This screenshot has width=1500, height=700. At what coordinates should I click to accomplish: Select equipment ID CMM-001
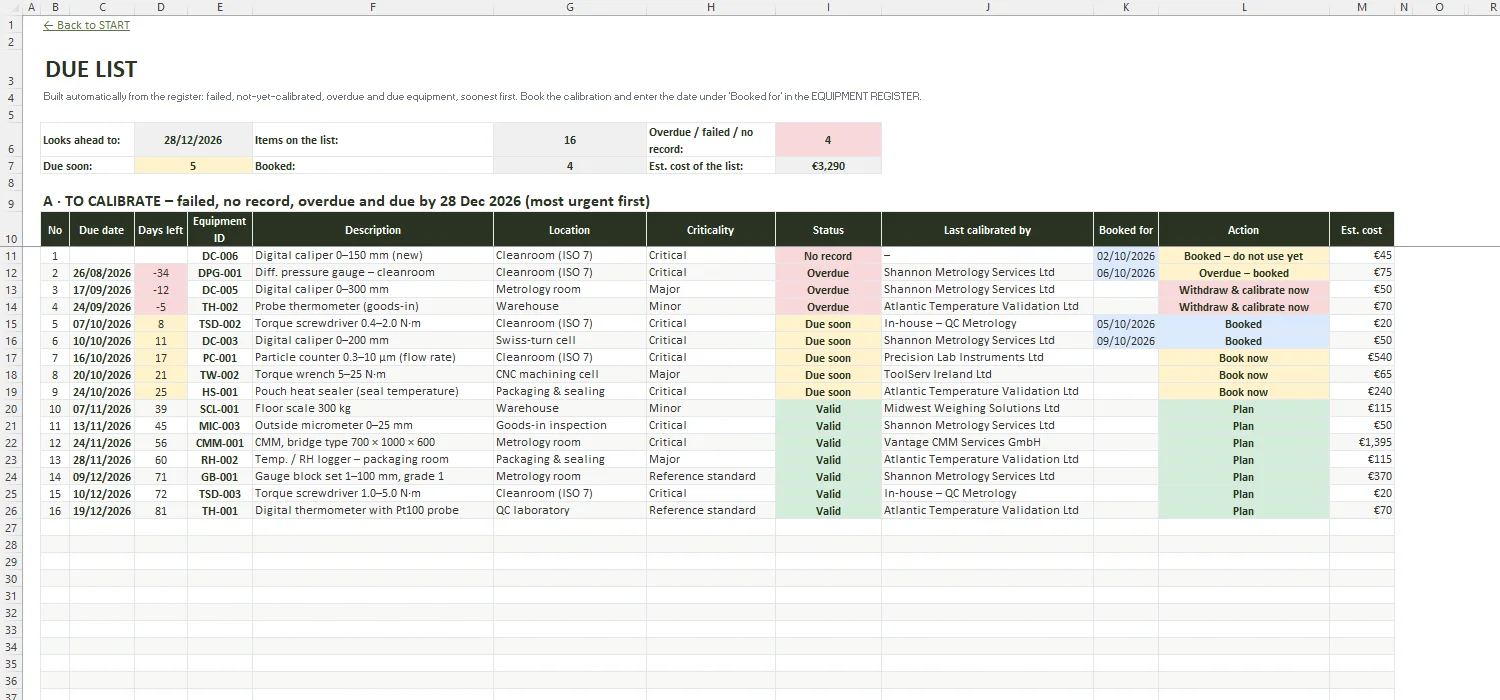point(220,443)
